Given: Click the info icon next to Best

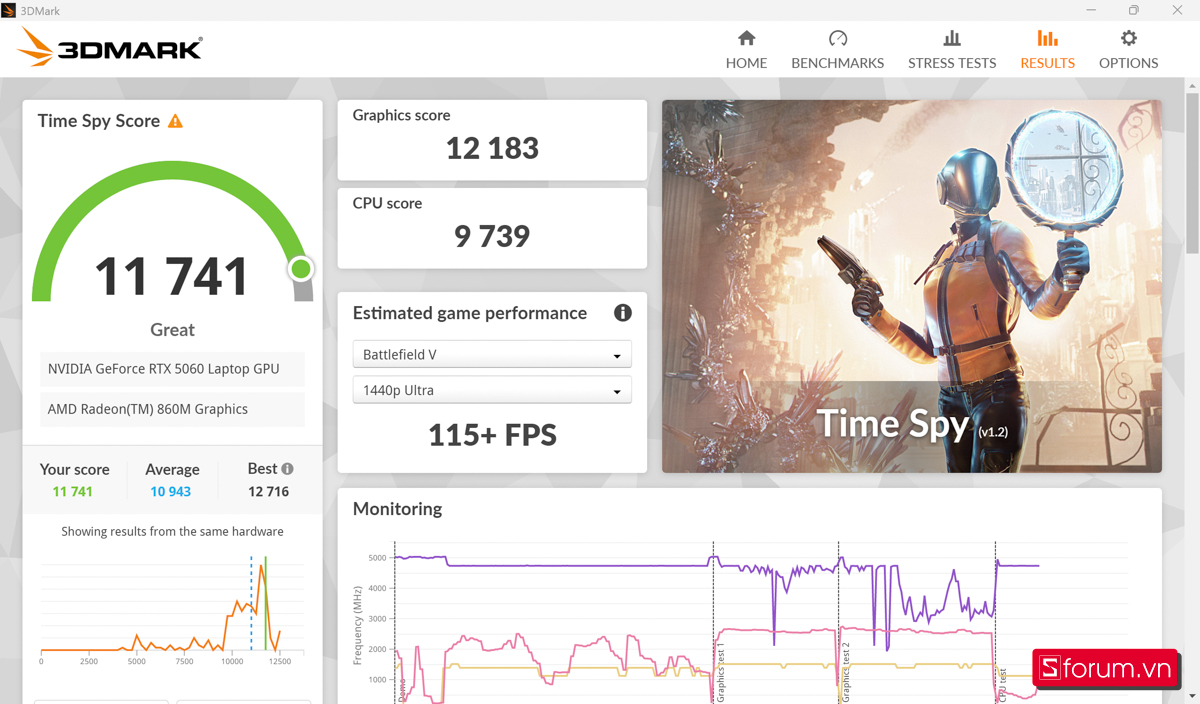Looking at the screenshot, I should pos(287,468).
